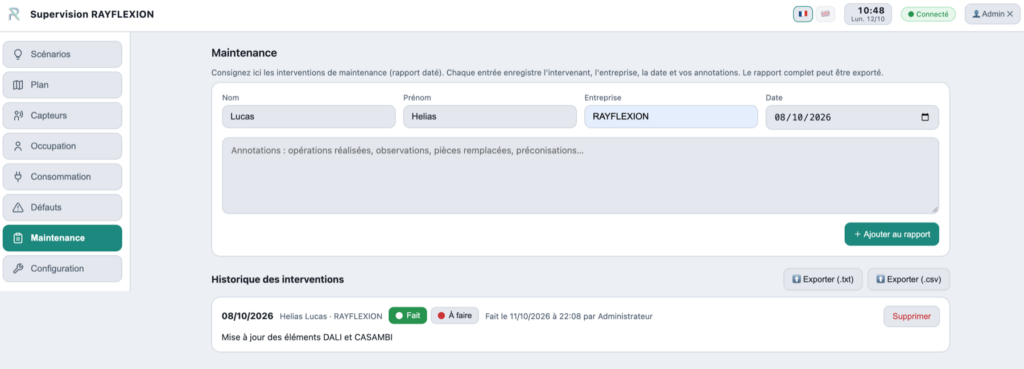Log out with the Admin X button
The height and width of the screenshot is (369, 1024).
pos(993,14)
